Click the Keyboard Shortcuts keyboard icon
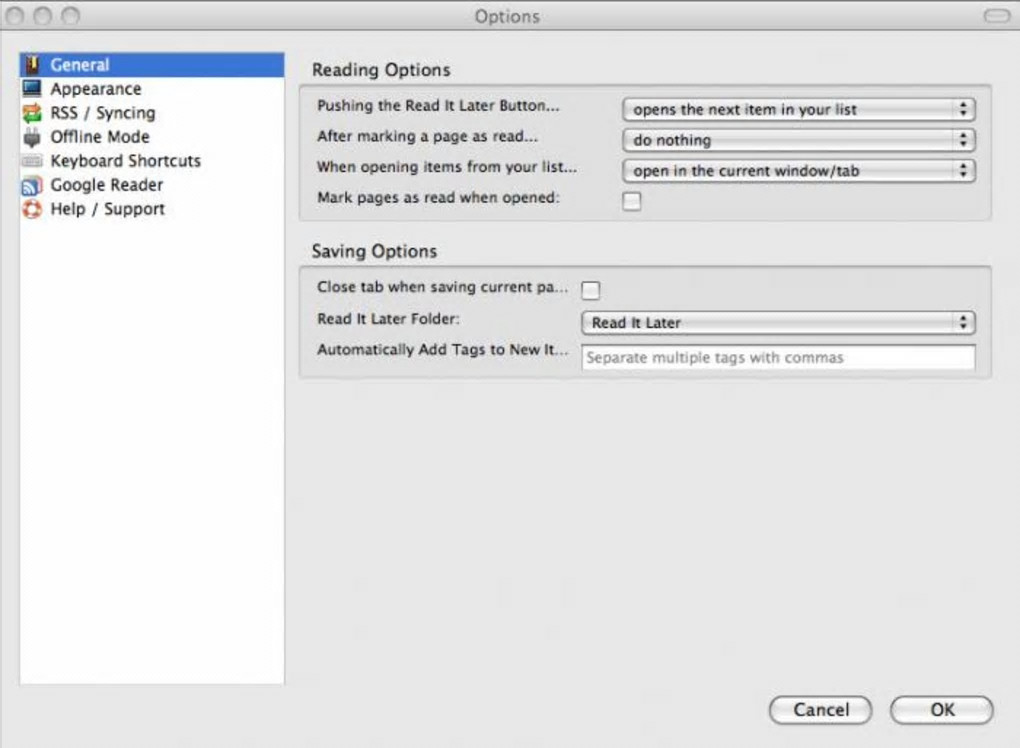Image resolution: width=1020 pixels, height=748 pixels. 32,161
